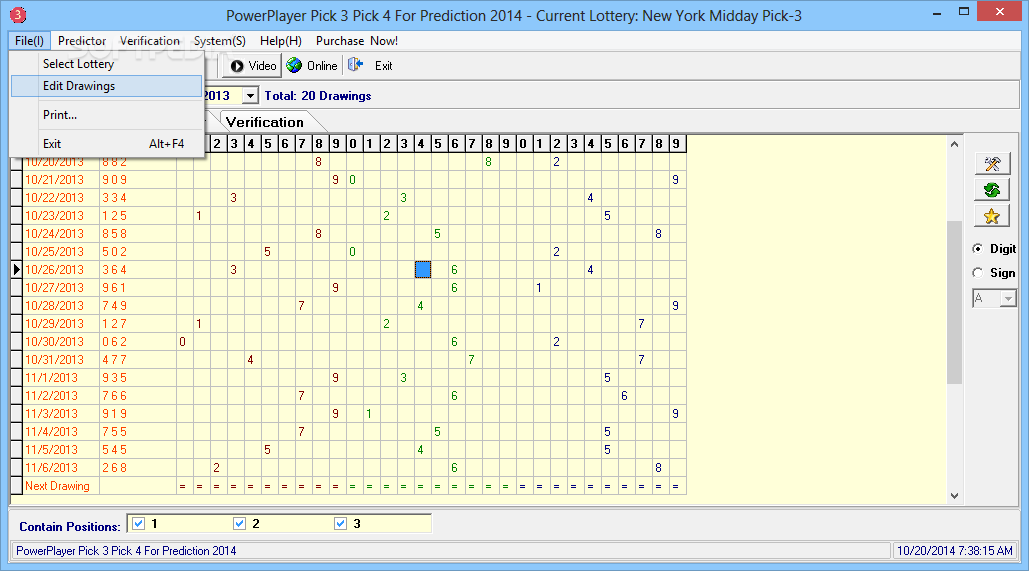Click the Exit door icon
The height and width of the screenshot is (571, 1029).
pyautogui.click(x=356, y=64)
